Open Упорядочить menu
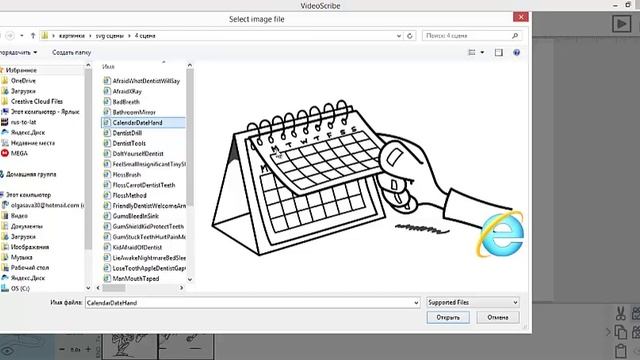The width and height of the screenshot is (640, 360). 18,53
